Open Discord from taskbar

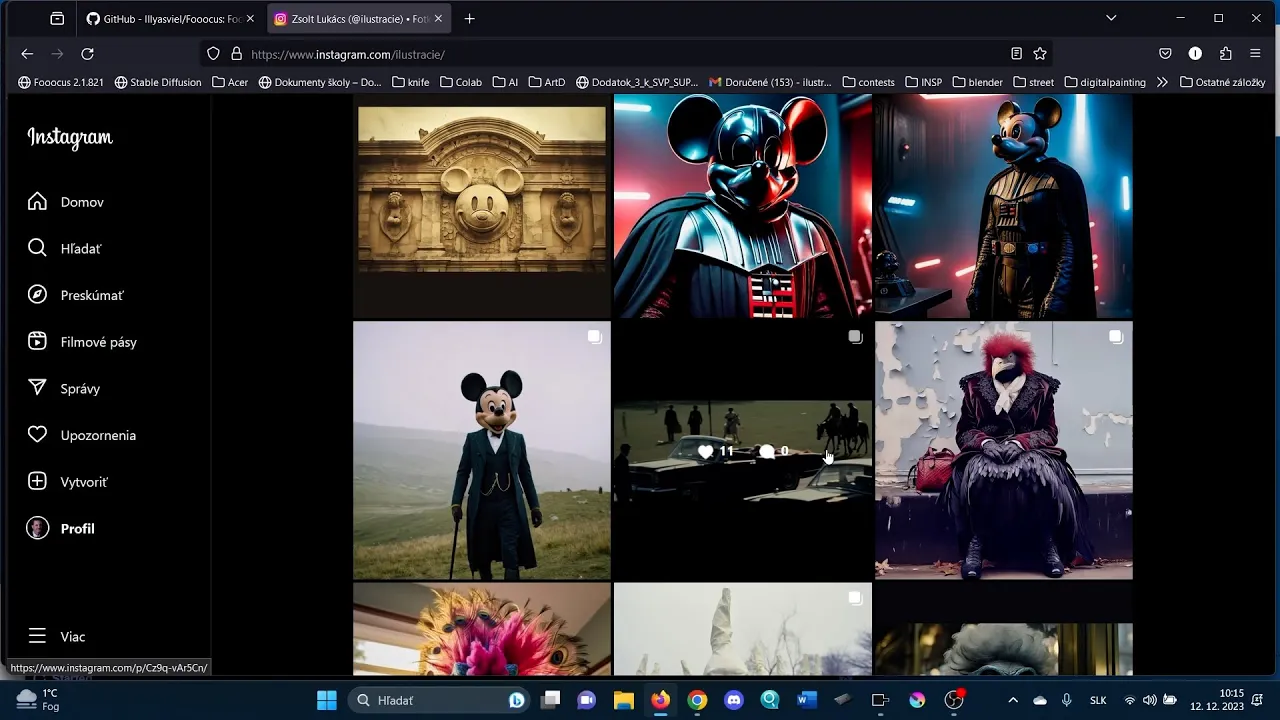tap(734, 700)
